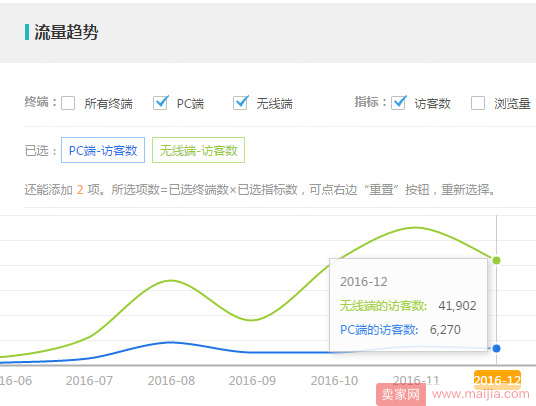536x406 pixels.
Task: Select the 2016-07 axis date label
Action: pyautogui.click(x=89, y=380)
